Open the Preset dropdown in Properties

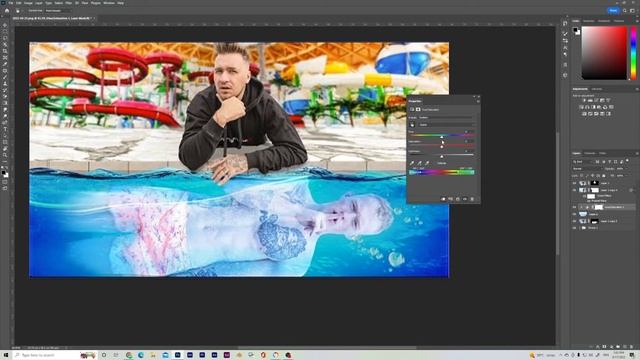[446, 118]
